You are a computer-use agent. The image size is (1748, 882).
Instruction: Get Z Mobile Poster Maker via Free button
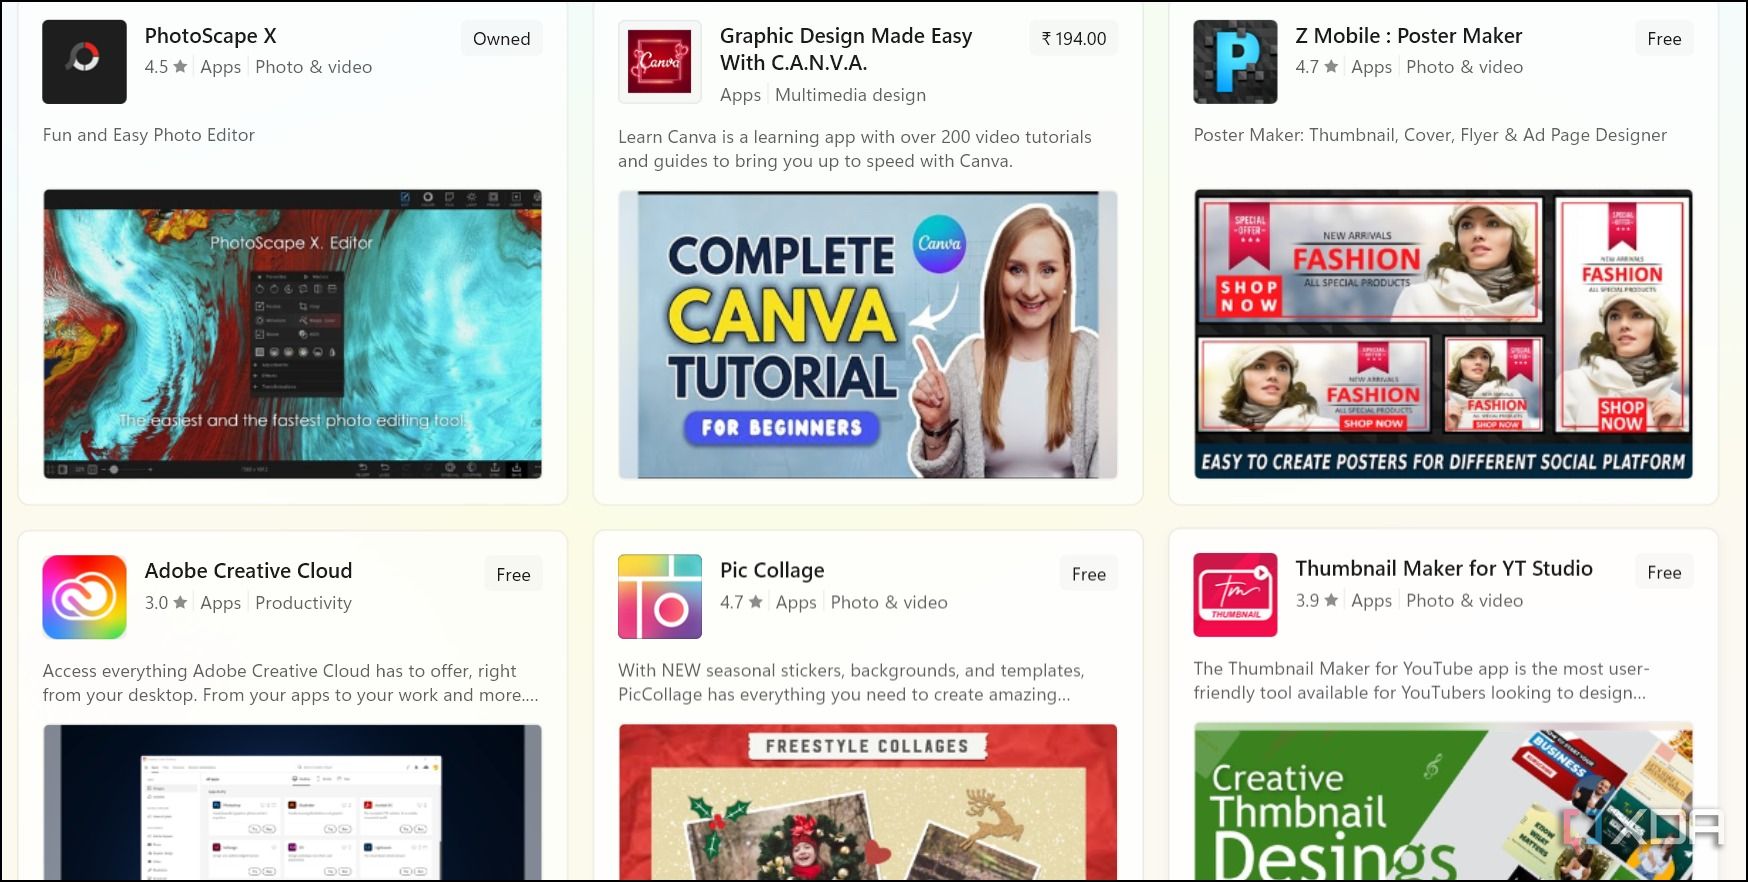point(1664,39)
